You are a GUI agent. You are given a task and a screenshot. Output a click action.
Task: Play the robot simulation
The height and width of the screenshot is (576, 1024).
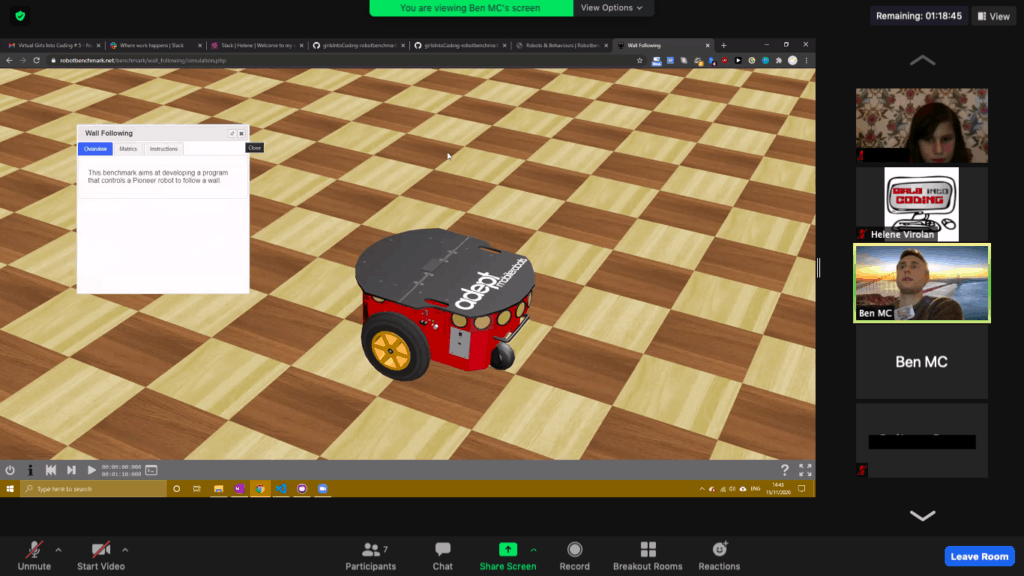point(91,470)
